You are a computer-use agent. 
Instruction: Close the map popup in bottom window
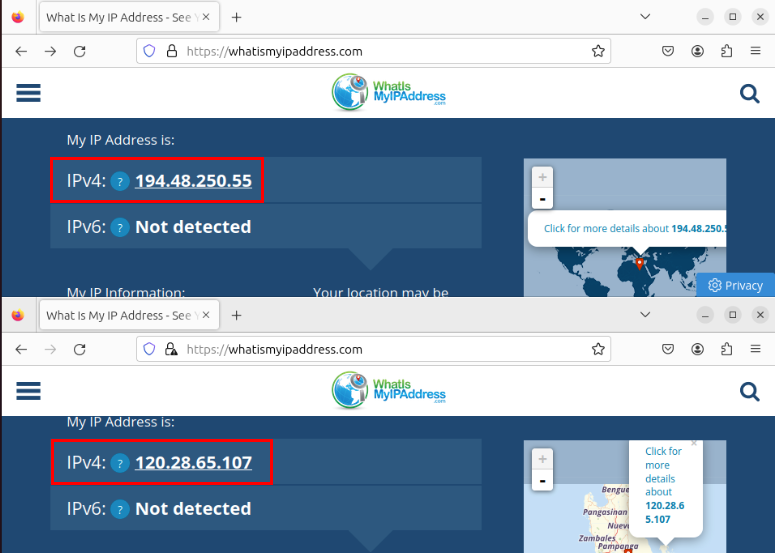coord(694,443)
